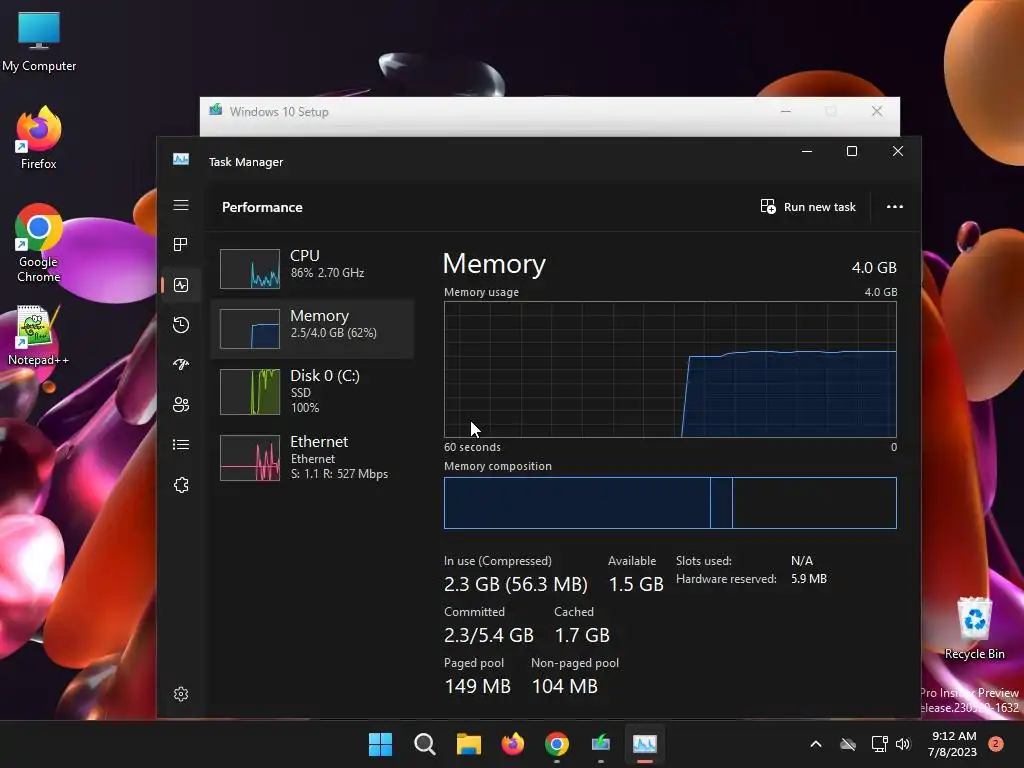Switch to Windows 10 Setup taskbar icon
1024x768 pixels.
click(600, 744)
